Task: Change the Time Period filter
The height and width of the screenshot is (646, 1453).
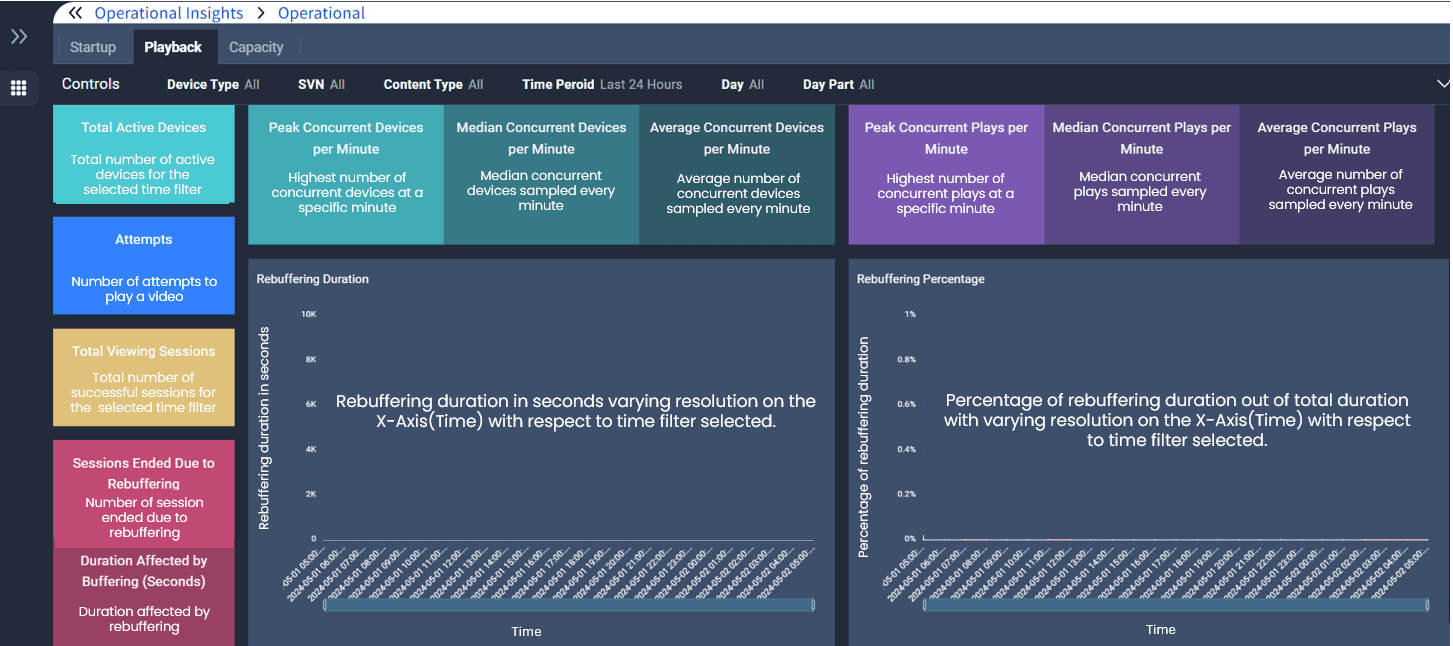Action: (601, 85)
